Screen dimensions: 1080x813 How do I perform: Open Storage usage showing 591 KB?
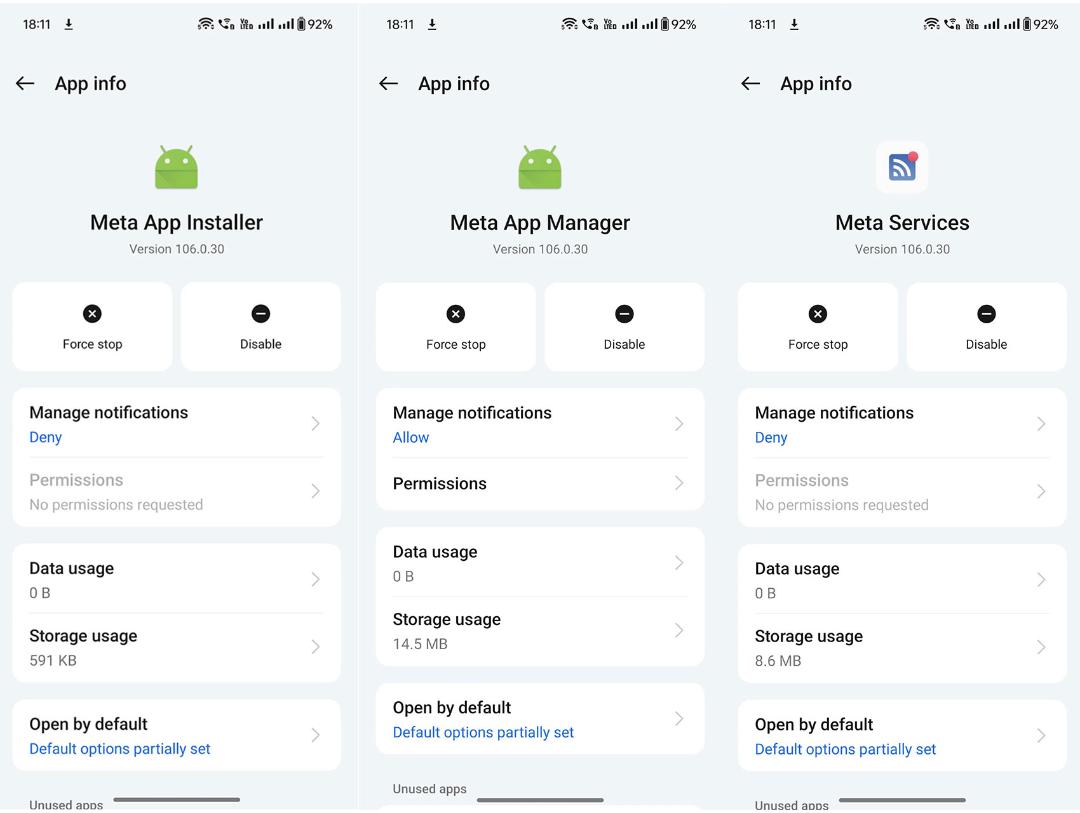pos(176,648)
